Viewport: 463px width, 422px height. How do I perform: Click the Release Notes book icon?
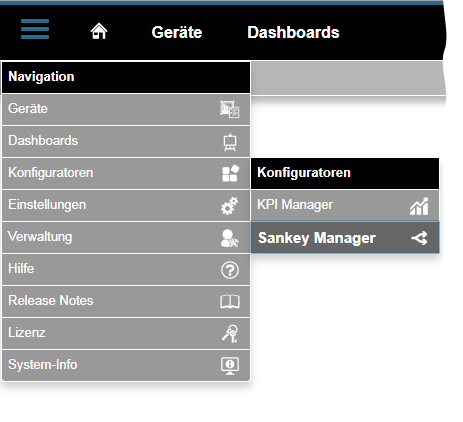tap(230, 302)
